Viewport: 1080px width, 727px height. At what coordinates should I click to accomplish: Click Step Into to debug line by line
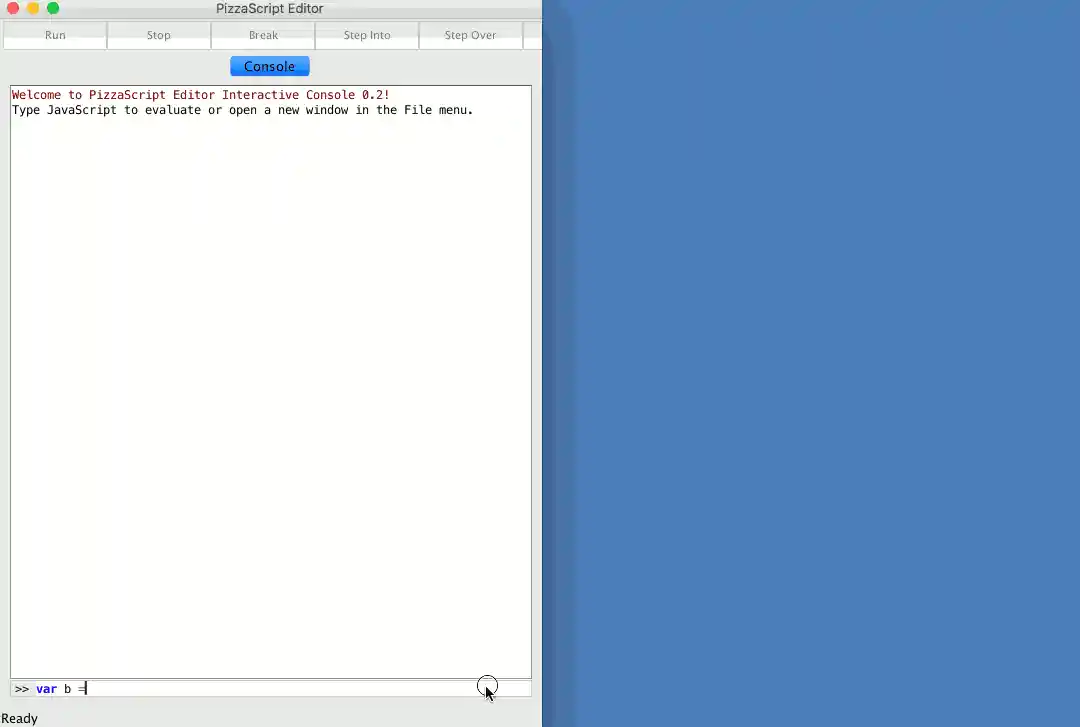366,35
